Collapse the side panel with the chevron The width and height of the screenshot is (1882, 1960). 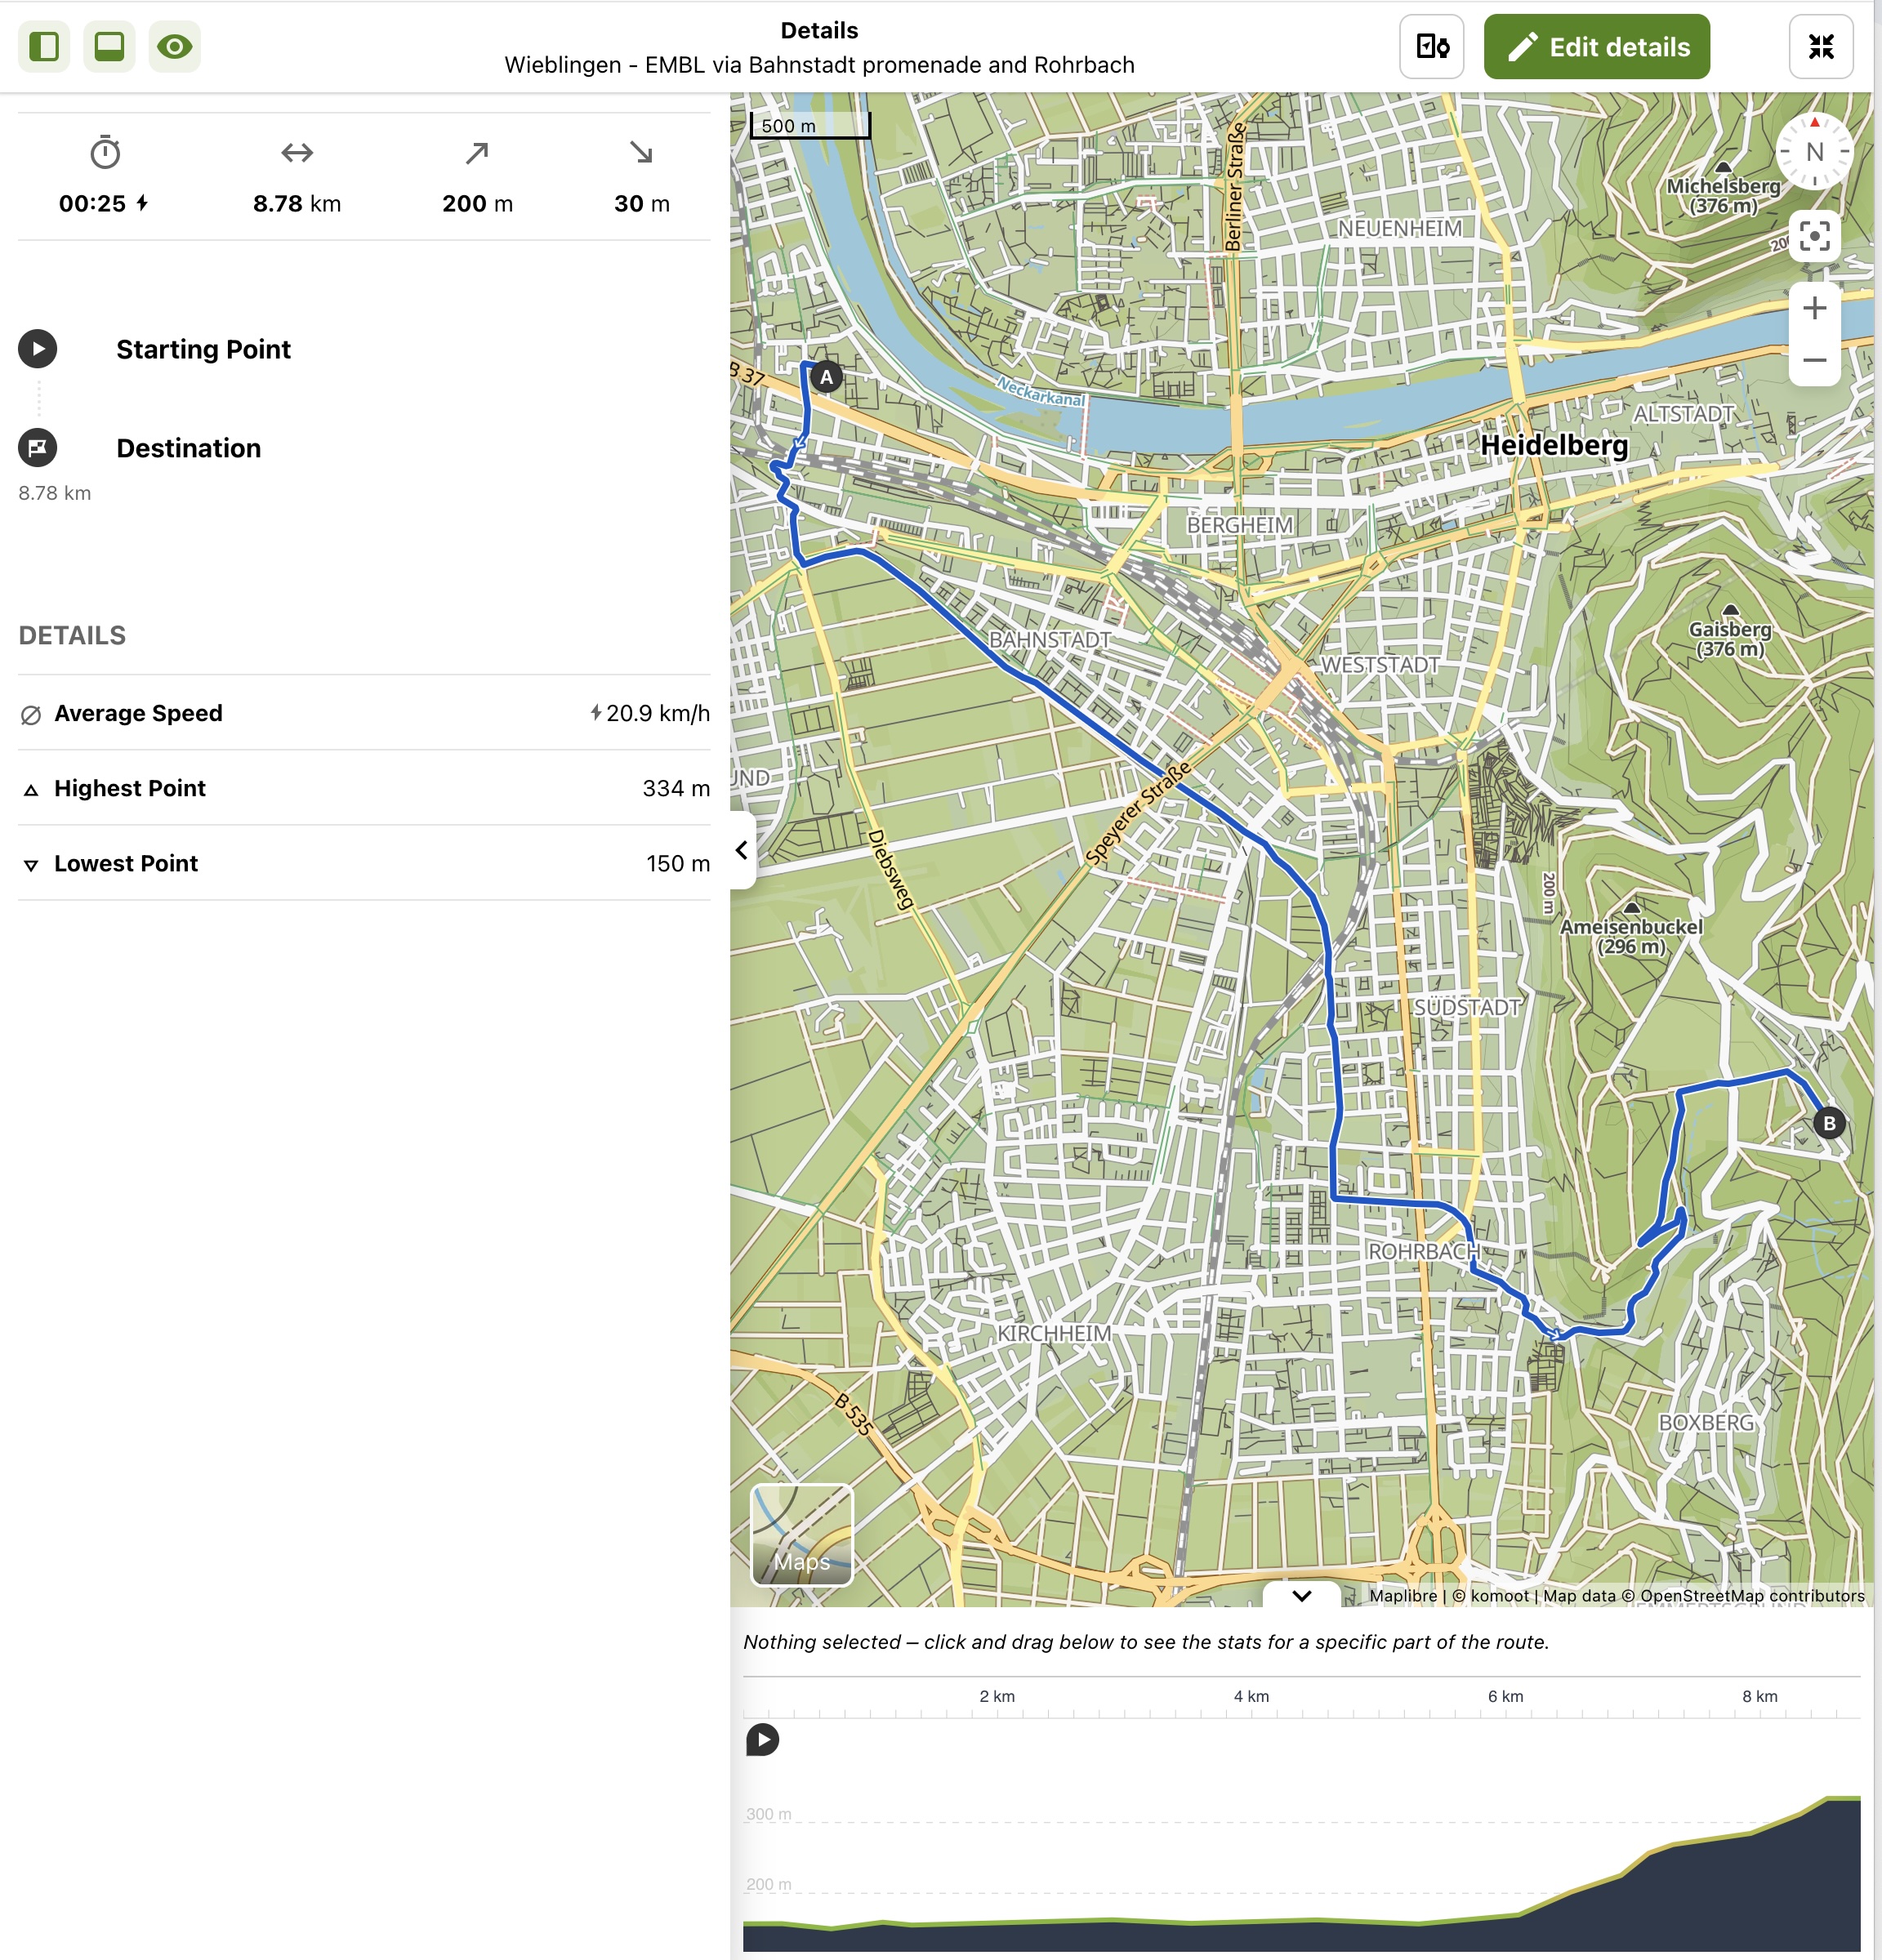tap(742, 850)
